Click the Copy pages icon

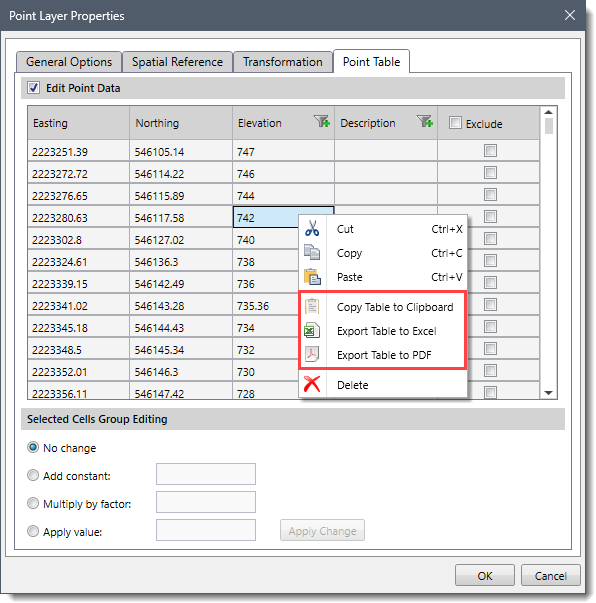[x=312, y=252]
